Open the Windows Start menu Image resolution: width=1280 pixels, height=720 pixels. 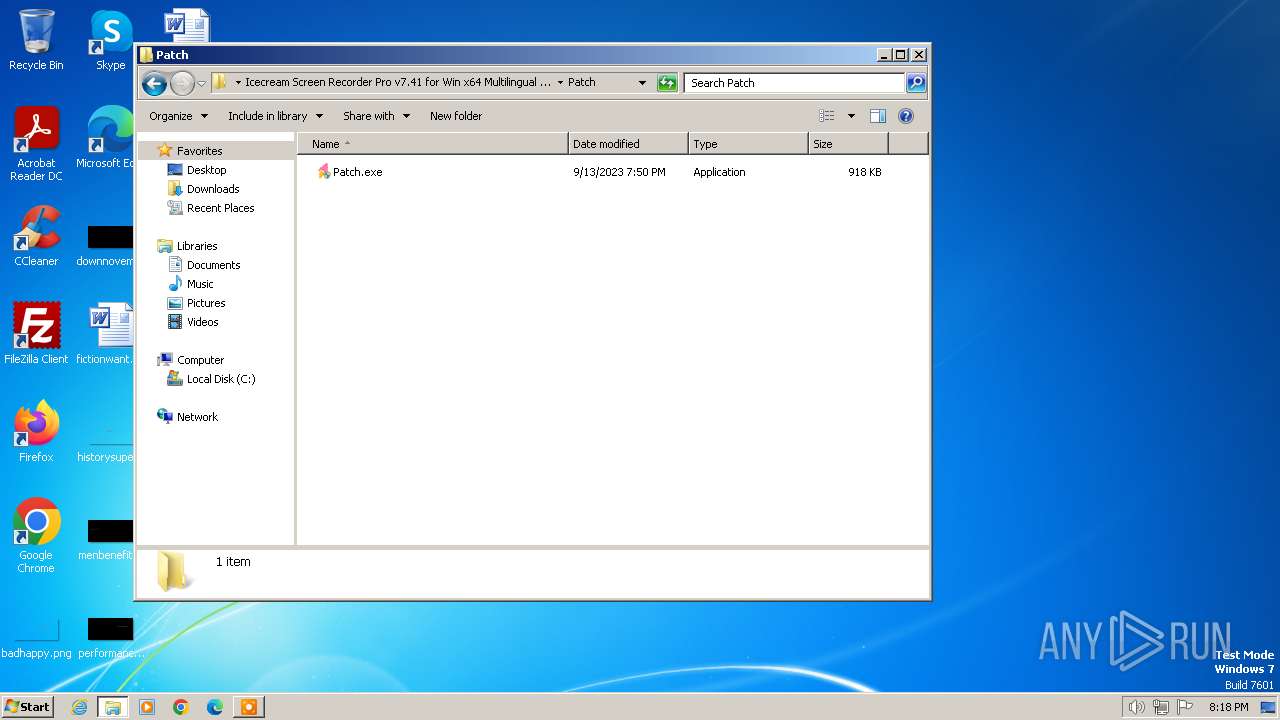[x=28, y=707]
